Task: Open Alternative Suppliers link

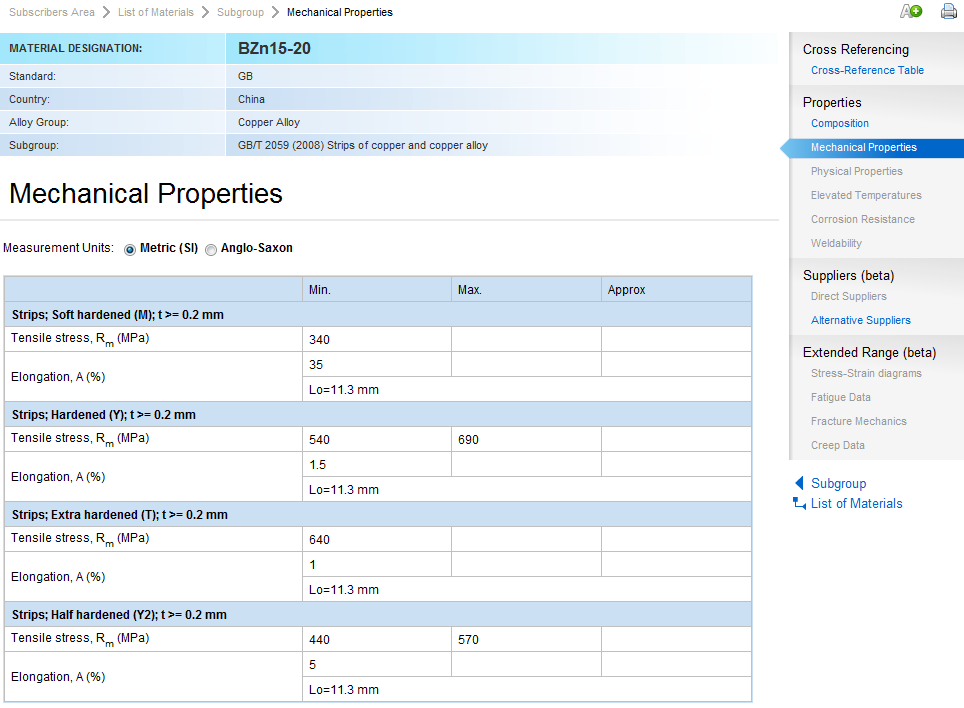Action: (x=860, y=320)
